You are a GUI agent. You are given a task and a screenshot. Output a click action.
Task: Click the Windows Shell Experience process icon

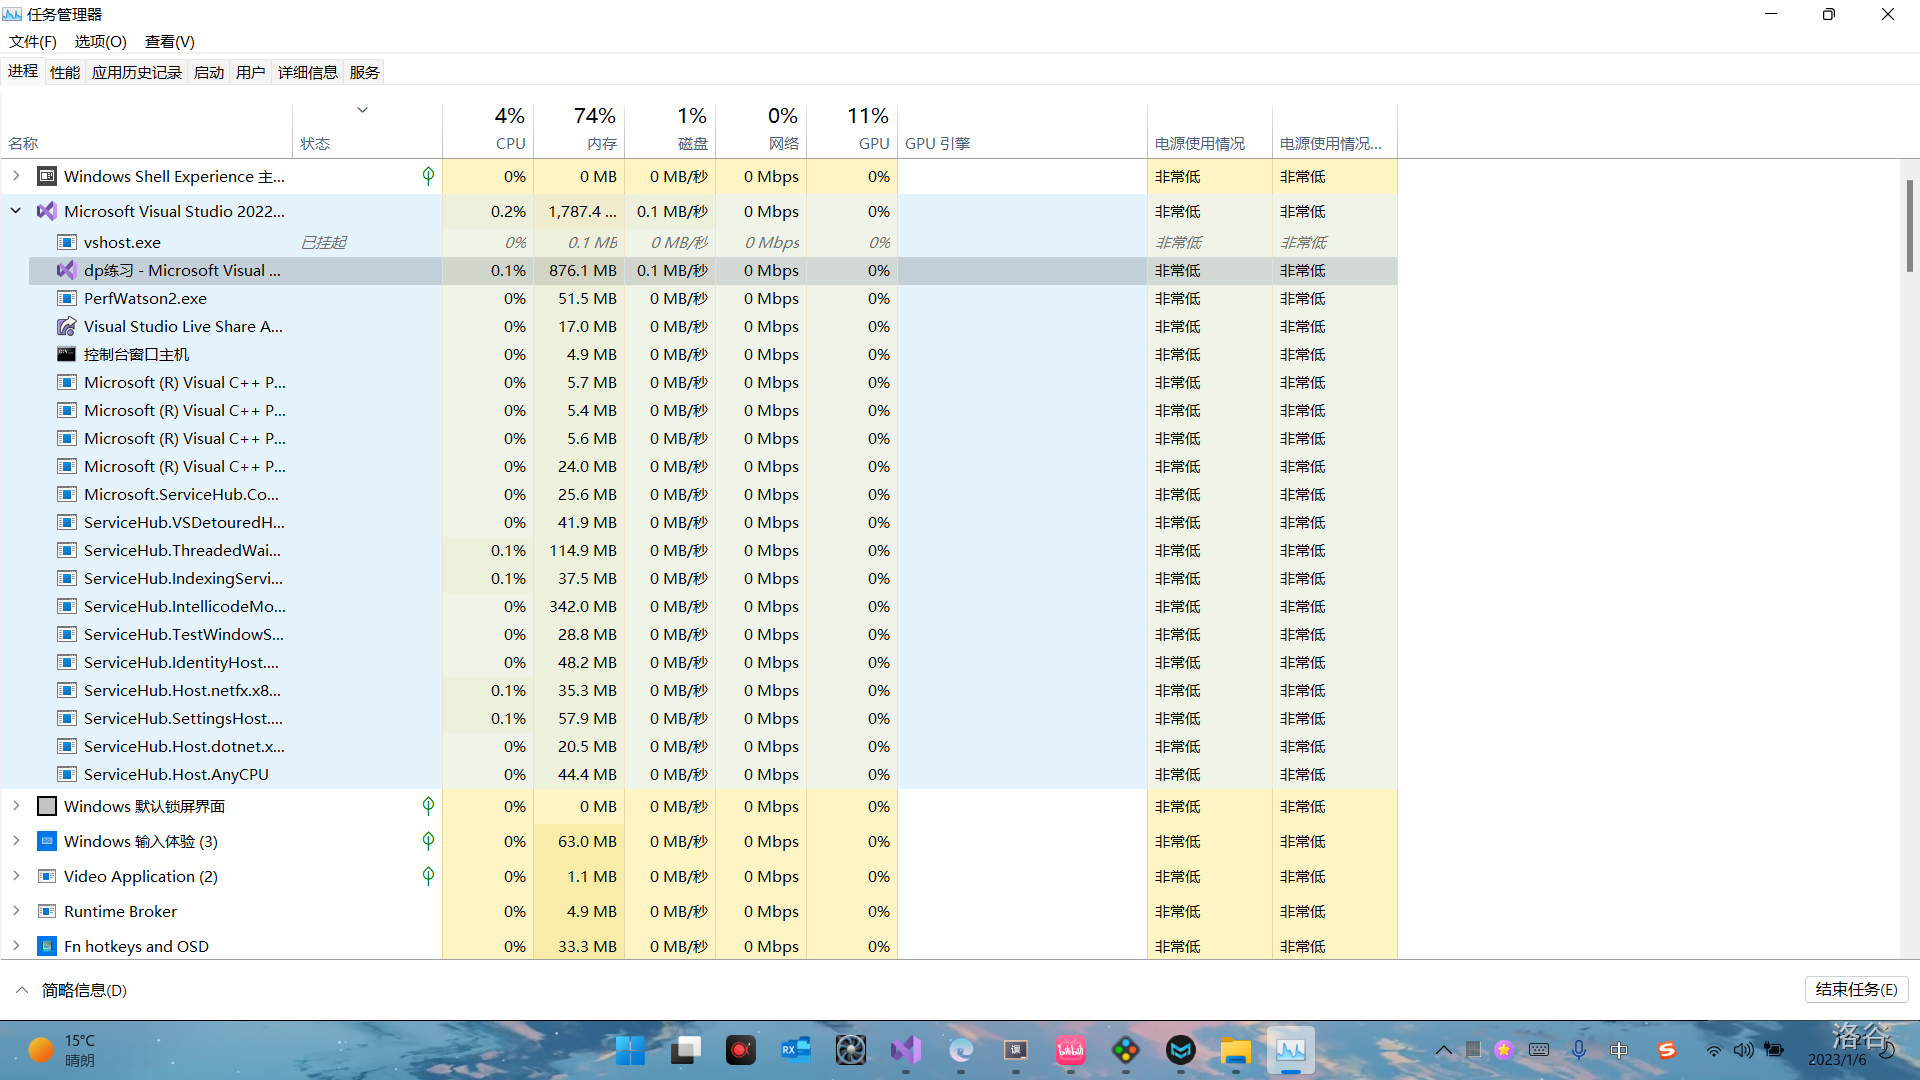[x=46, y=176]
